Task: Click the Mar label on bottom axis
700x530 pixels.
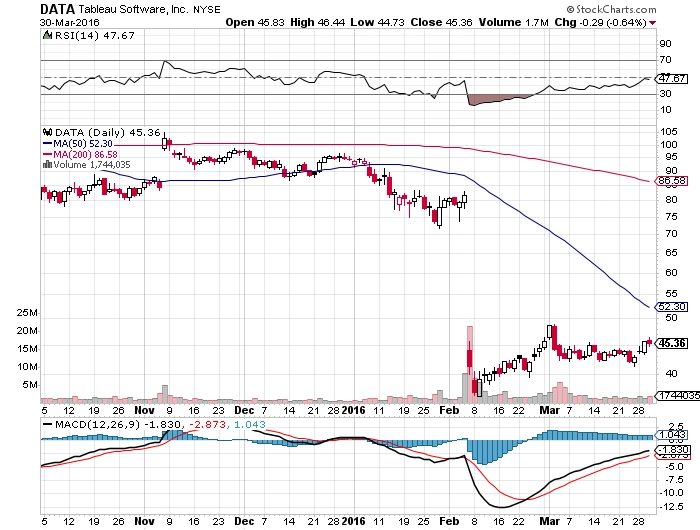Action: click(x=549, y=521)
